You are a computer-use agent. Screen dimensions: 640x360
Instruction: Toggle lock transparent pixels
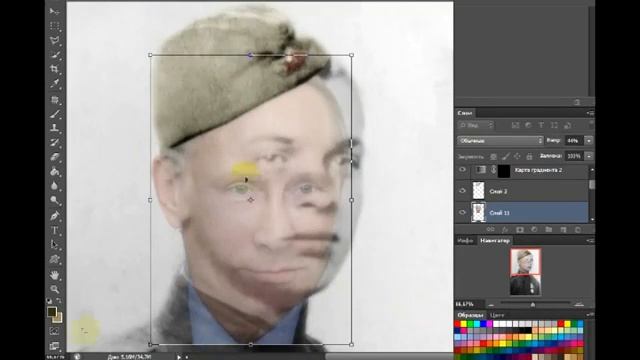pyautogui.click(x=493, y=156)
